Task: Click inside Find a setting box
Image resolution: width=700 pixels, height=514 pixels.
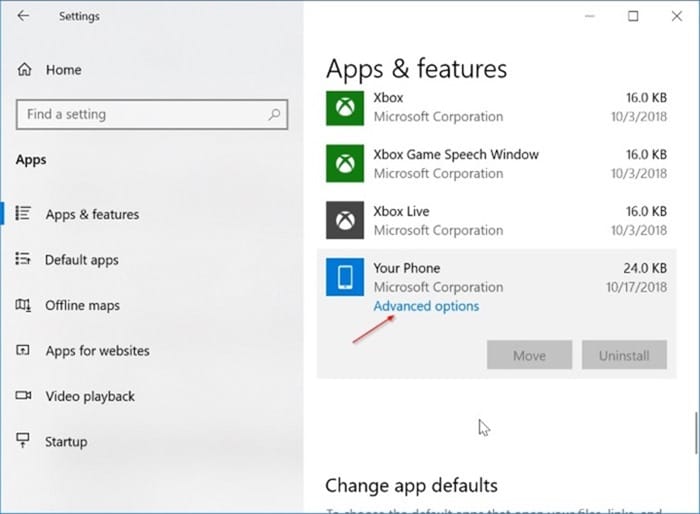Action: click(x=152, y=115)
